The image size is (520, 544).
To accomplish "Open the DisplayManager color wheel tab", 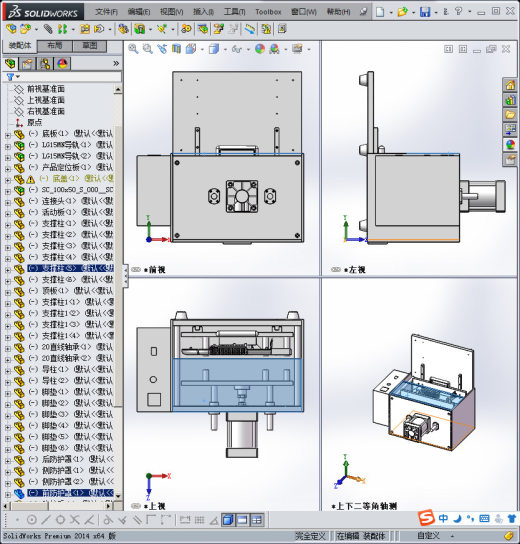I will (62, 64).
